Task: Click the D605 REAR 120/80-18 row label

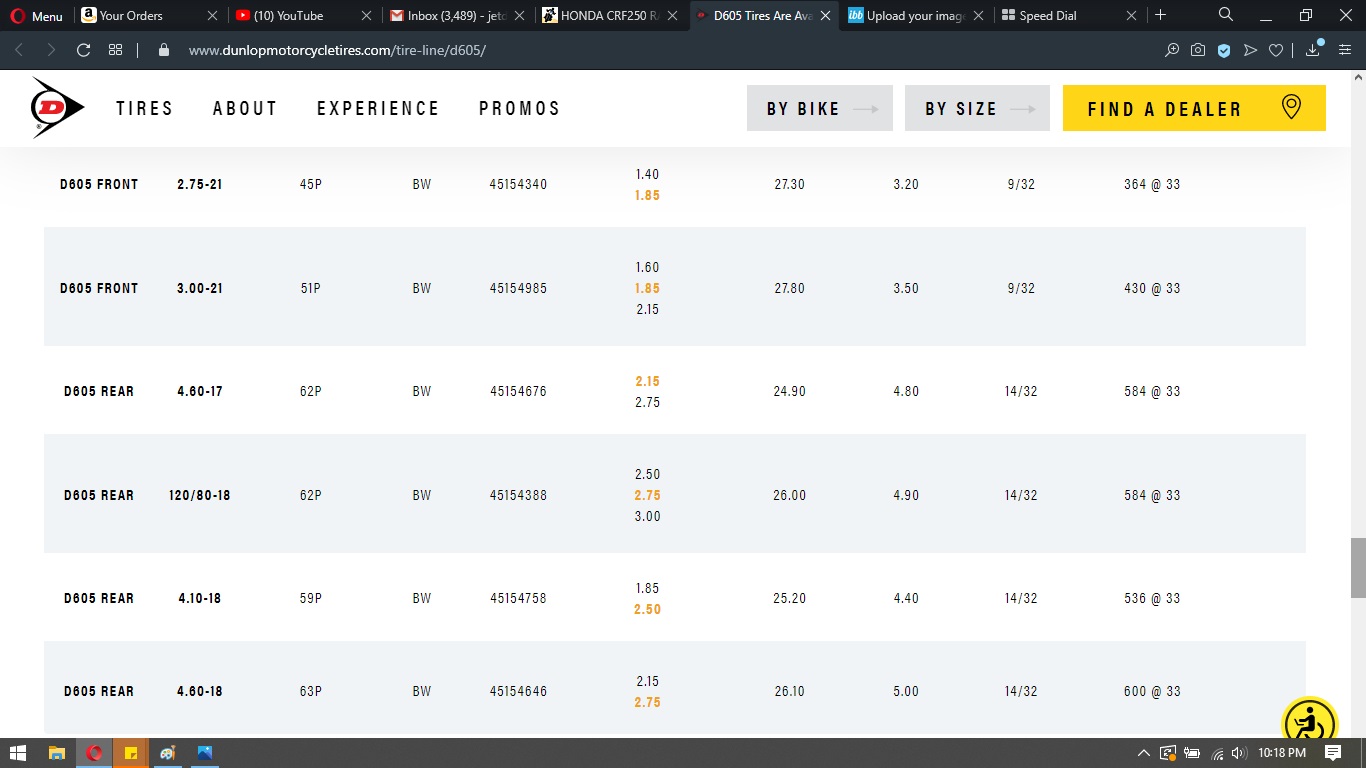Action: (x=99, y=495)
